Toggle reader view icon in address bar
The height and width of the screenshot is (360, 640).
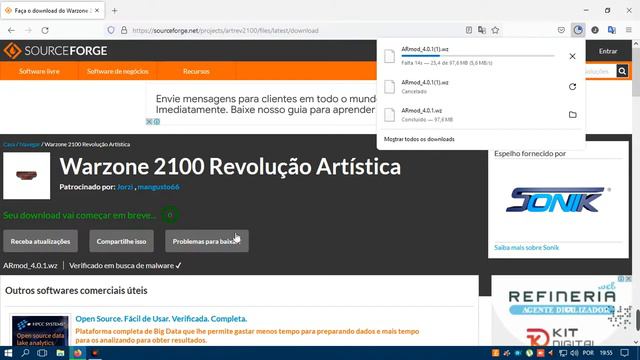point(469,30)
